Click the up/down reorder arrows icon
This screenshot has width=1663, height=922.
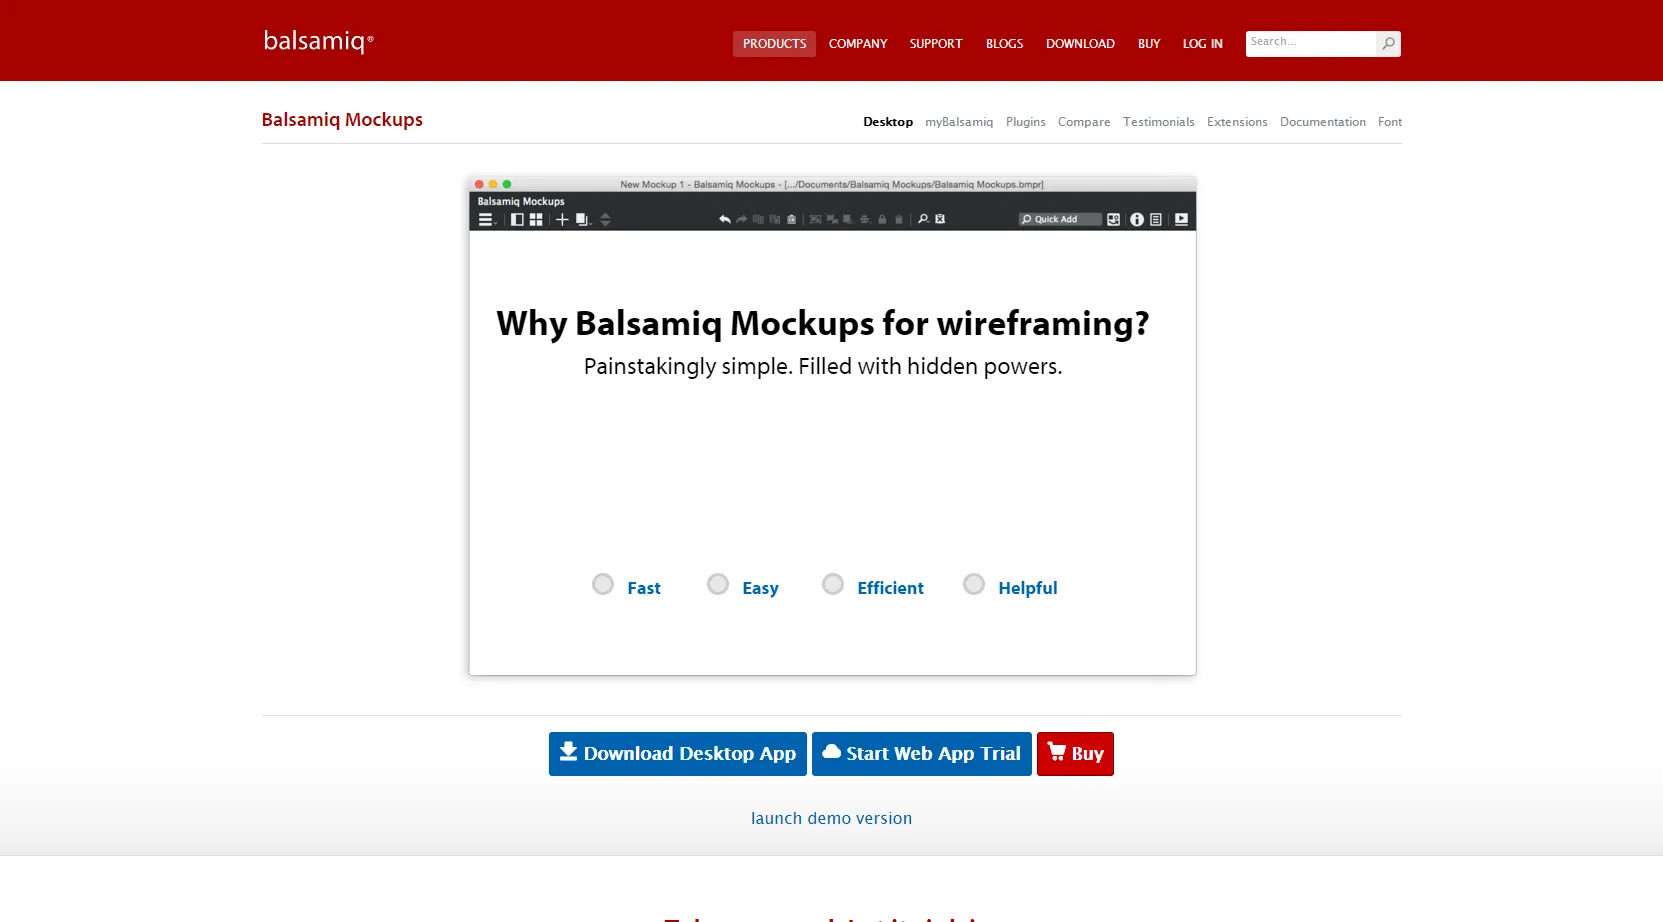pos(605,219)
